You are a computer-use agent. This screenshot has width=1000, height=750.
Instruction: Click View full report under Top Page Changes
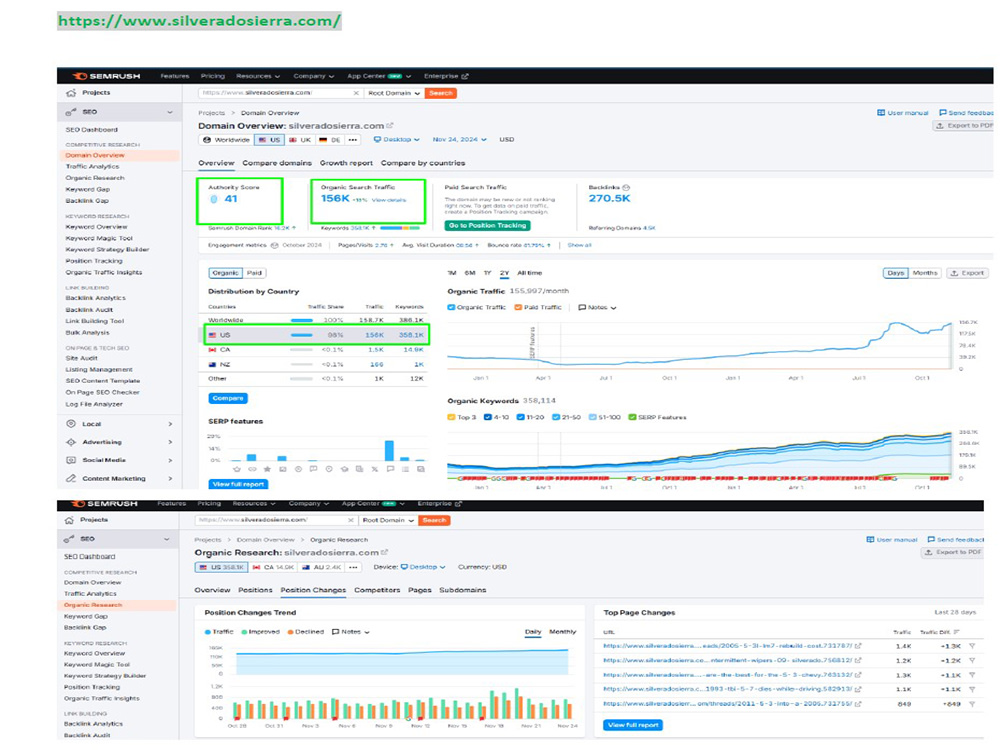[x=633, y=725]
